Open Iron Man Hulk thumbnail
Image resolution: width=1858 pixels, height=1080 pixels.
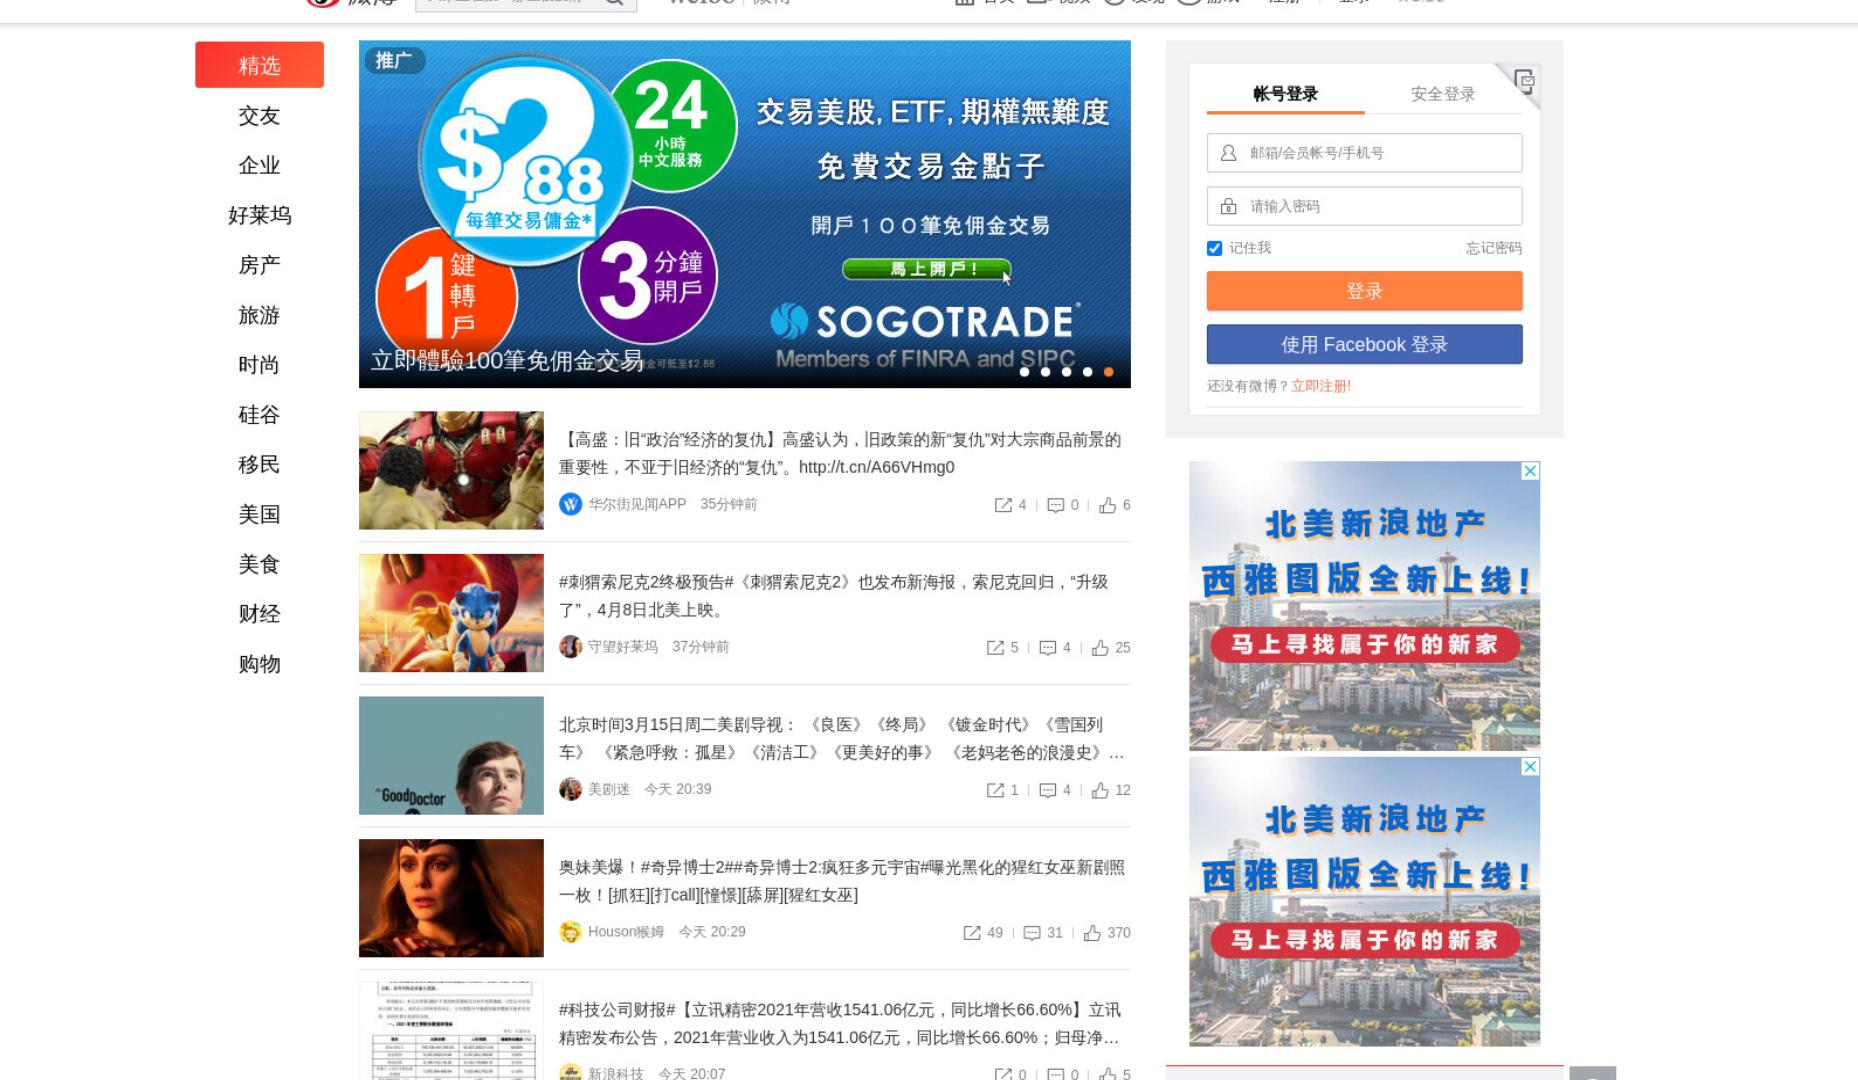point(451,470)
